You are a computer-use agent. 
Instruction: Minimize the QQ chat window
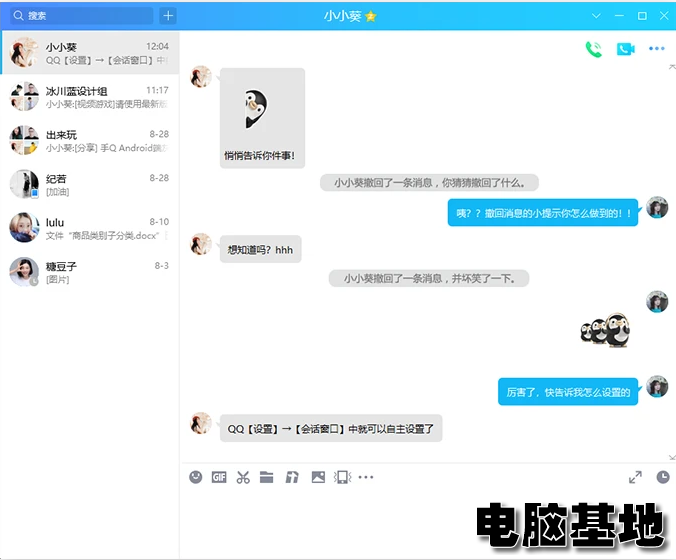click(x=619, y=16)
